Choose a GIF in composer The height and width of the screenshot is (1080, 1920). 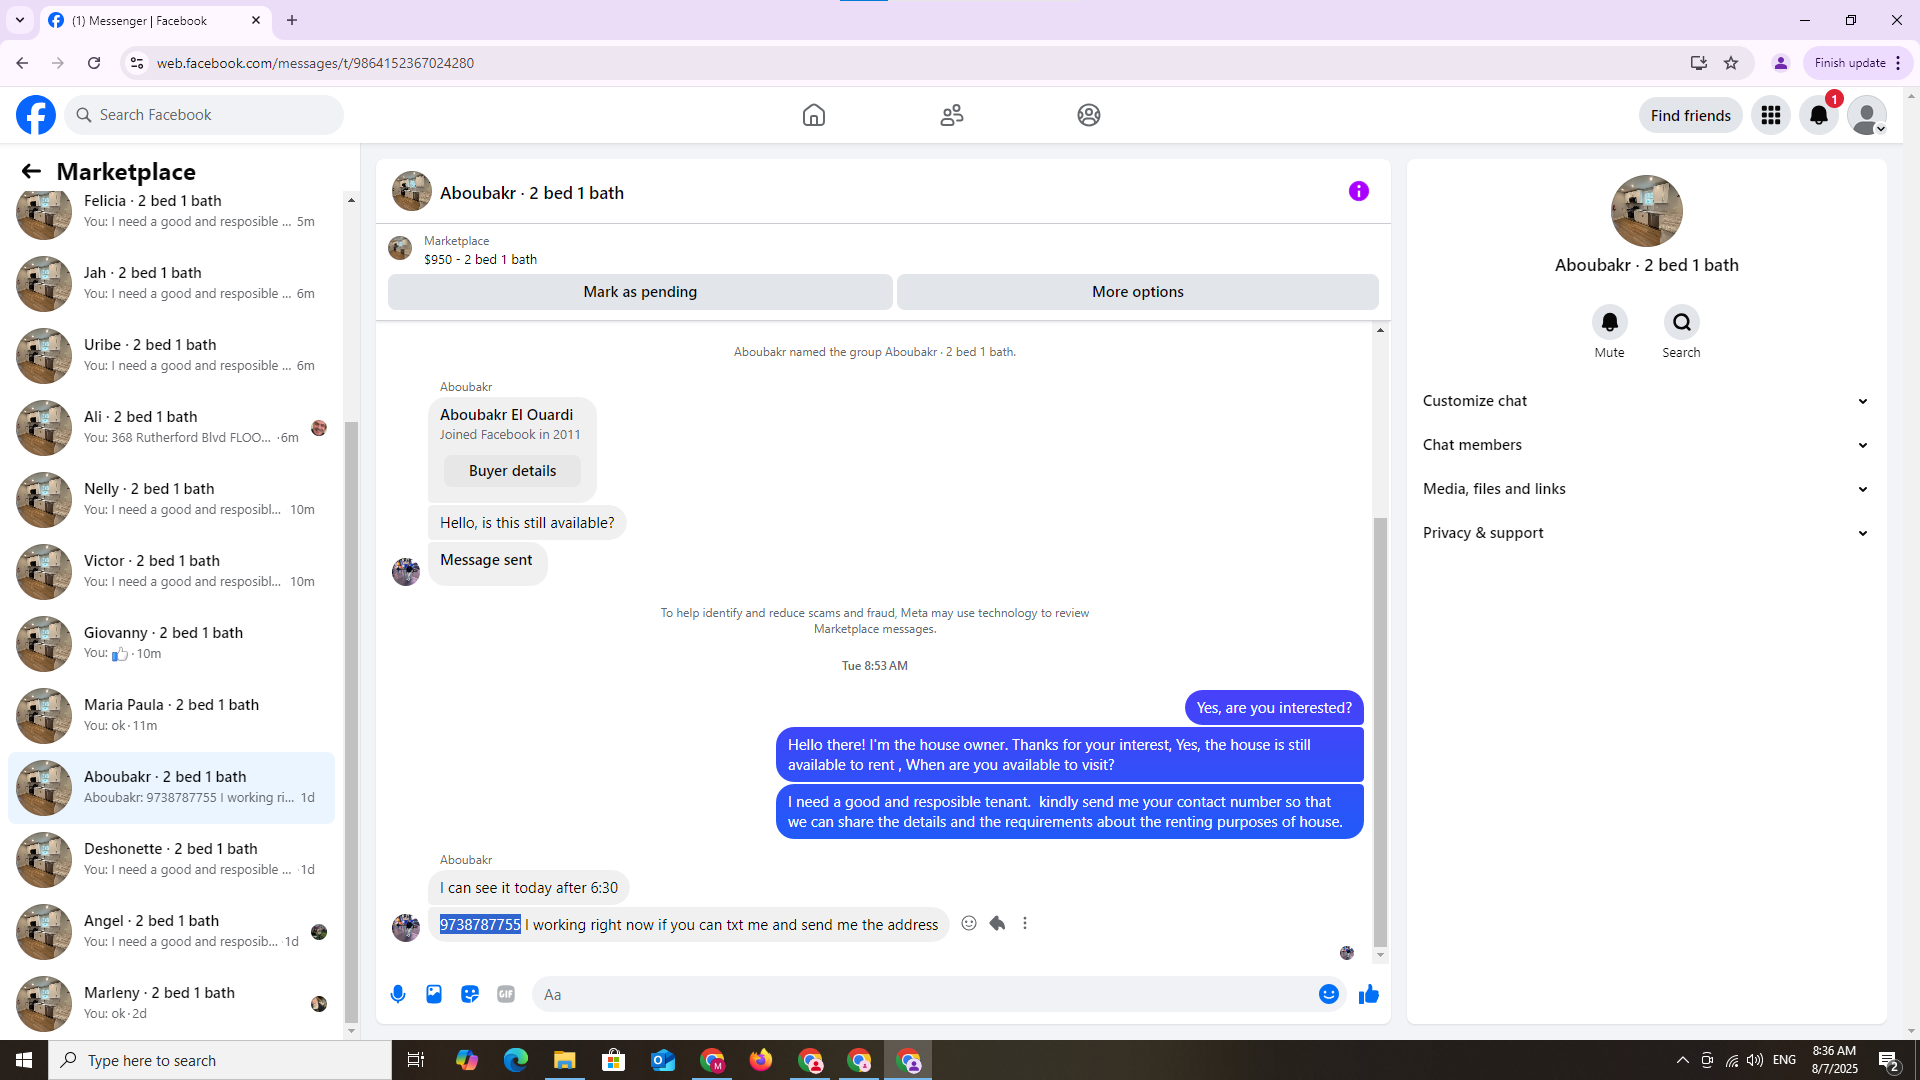point(506,994)
